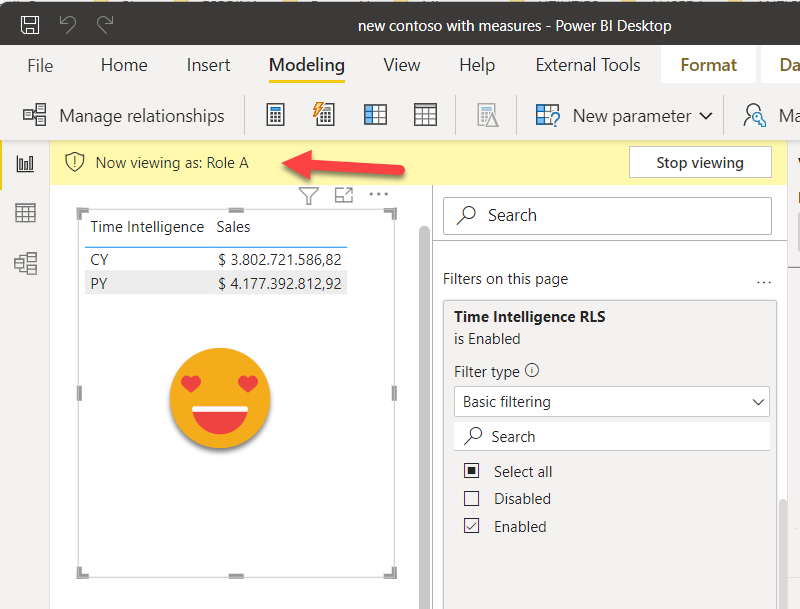Click the New measure calculator icon

point(275,115)
